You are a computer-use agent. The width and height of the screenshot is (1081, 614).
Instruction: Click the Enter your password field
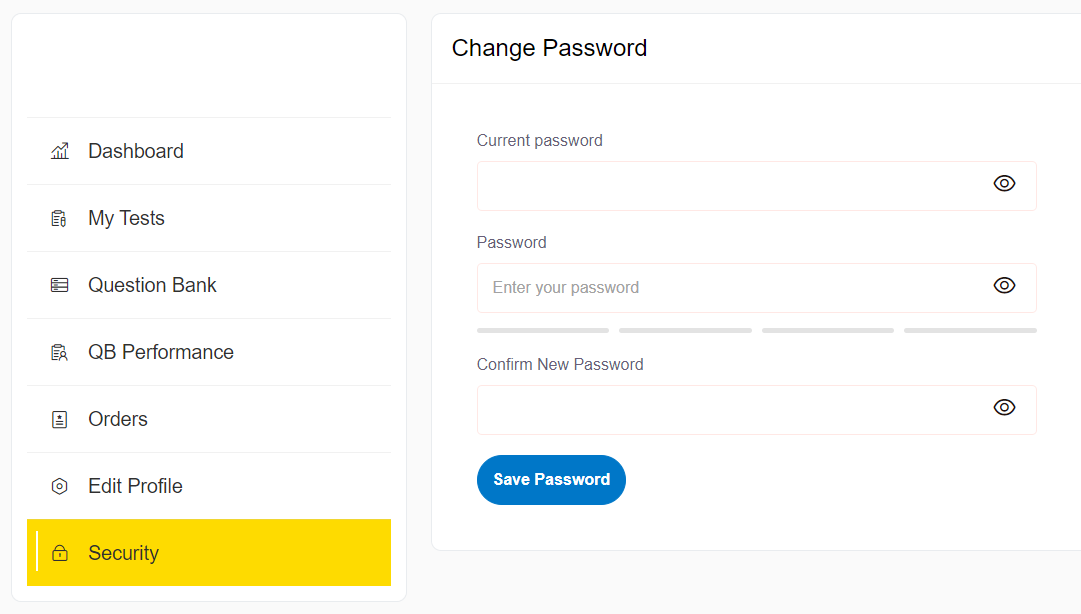pyautogui.click(x=730, y=288)
